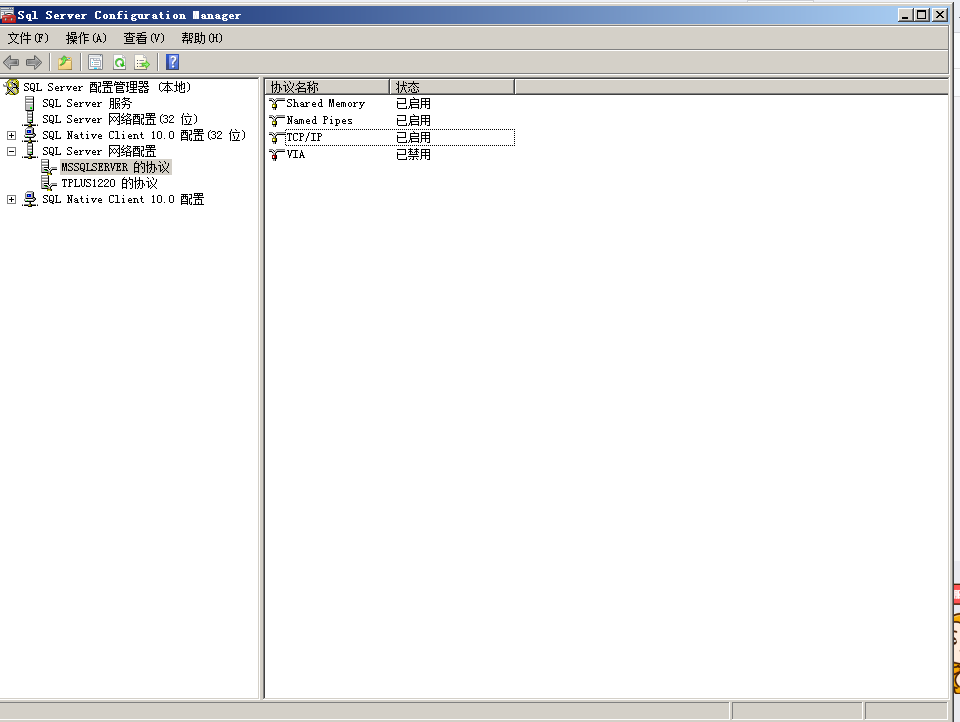Viewport: 960px width, 722px height.
Task: Open the Help question mark icon
Action: [173, 62]
